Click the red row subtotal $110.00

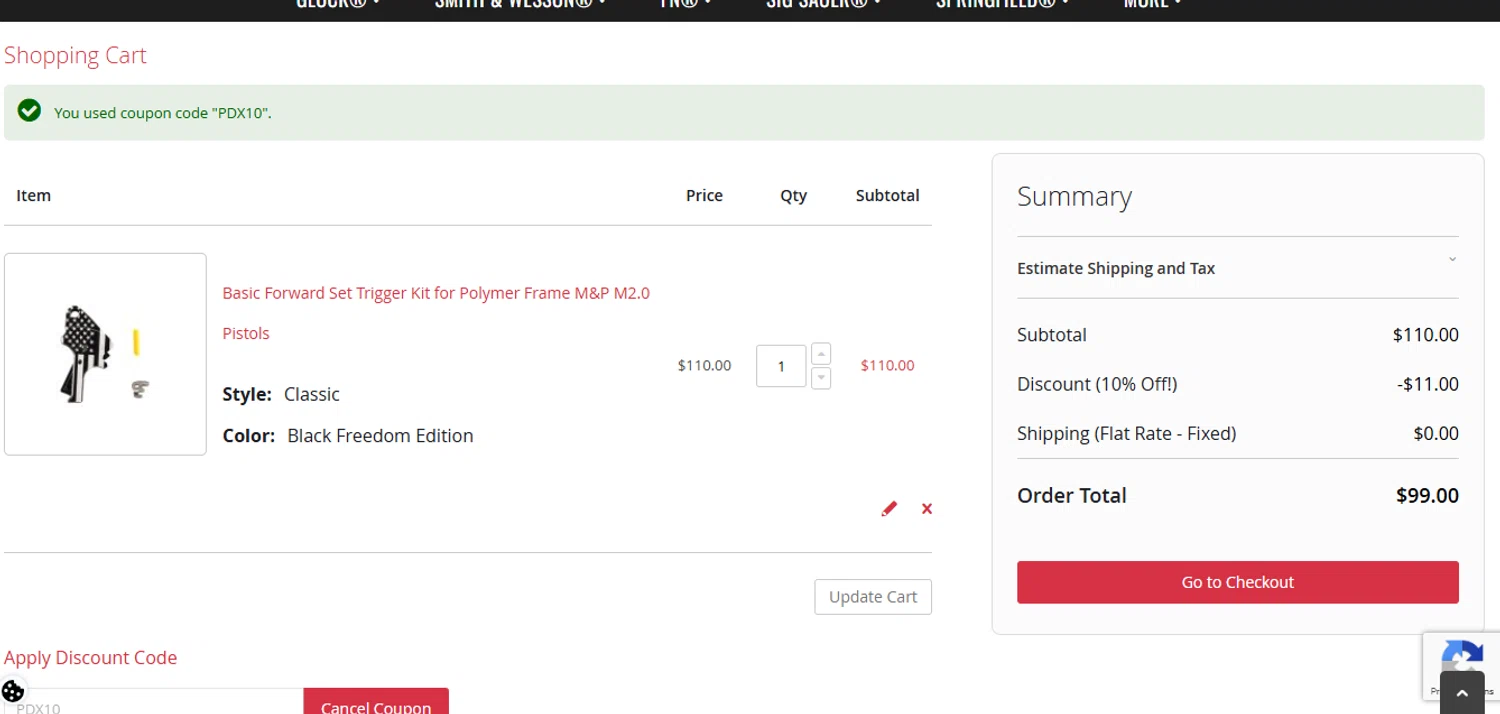coord(887,365)
